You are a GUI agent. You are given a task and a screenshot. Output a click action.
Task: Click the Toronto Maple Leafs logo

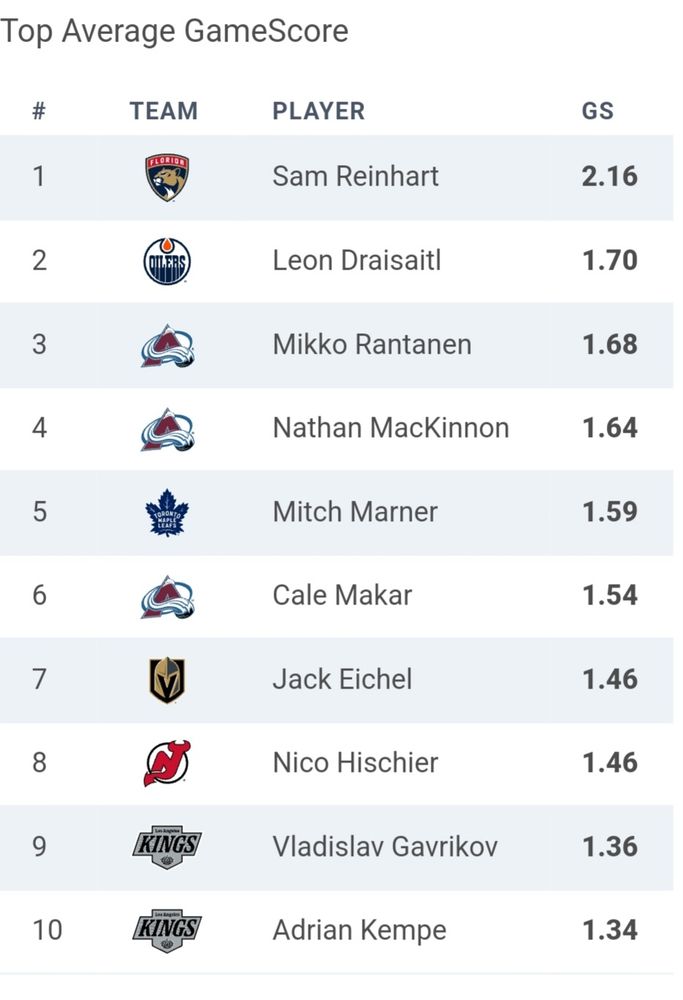click(167, 513)
